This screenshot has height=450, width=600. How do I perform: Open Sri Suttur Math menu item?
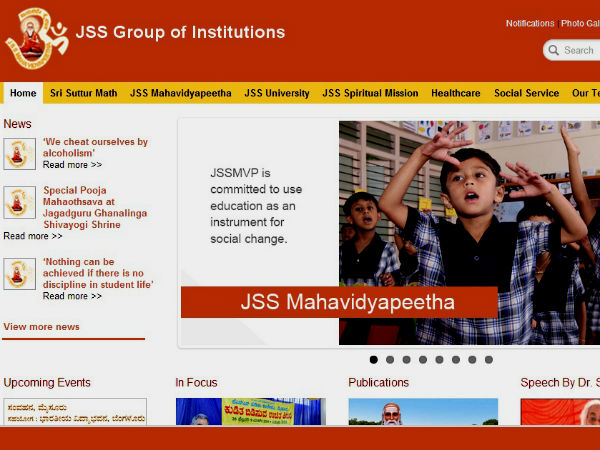(x=84, y=93)
